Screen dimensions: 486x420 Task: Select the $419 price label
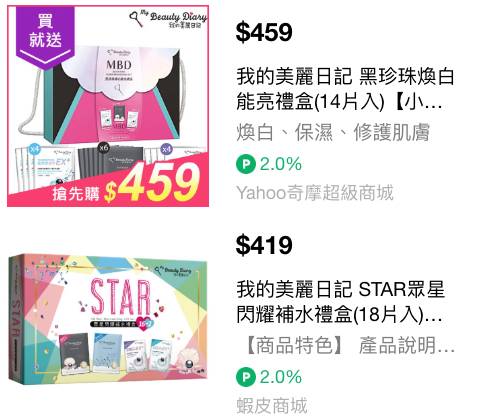pos(264,245)
